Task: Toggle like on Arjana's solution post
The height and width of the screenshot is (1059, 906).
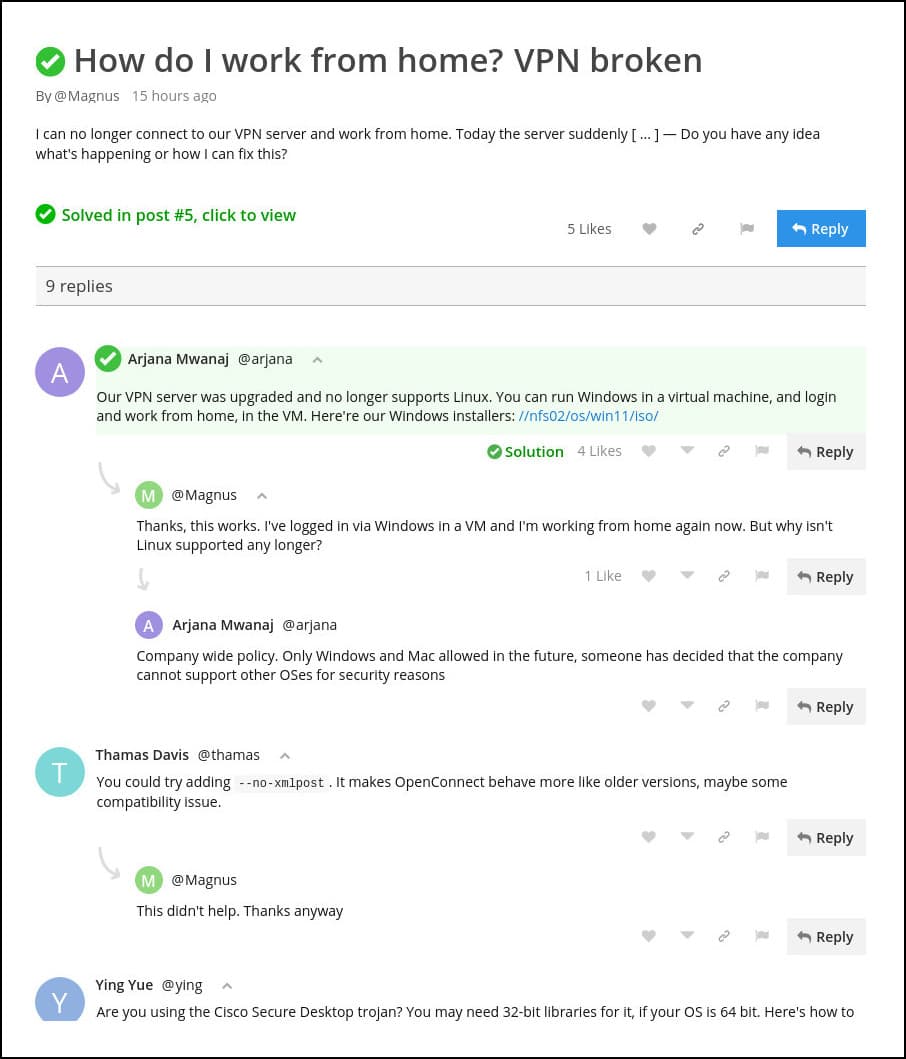Action: coord(649,452)
